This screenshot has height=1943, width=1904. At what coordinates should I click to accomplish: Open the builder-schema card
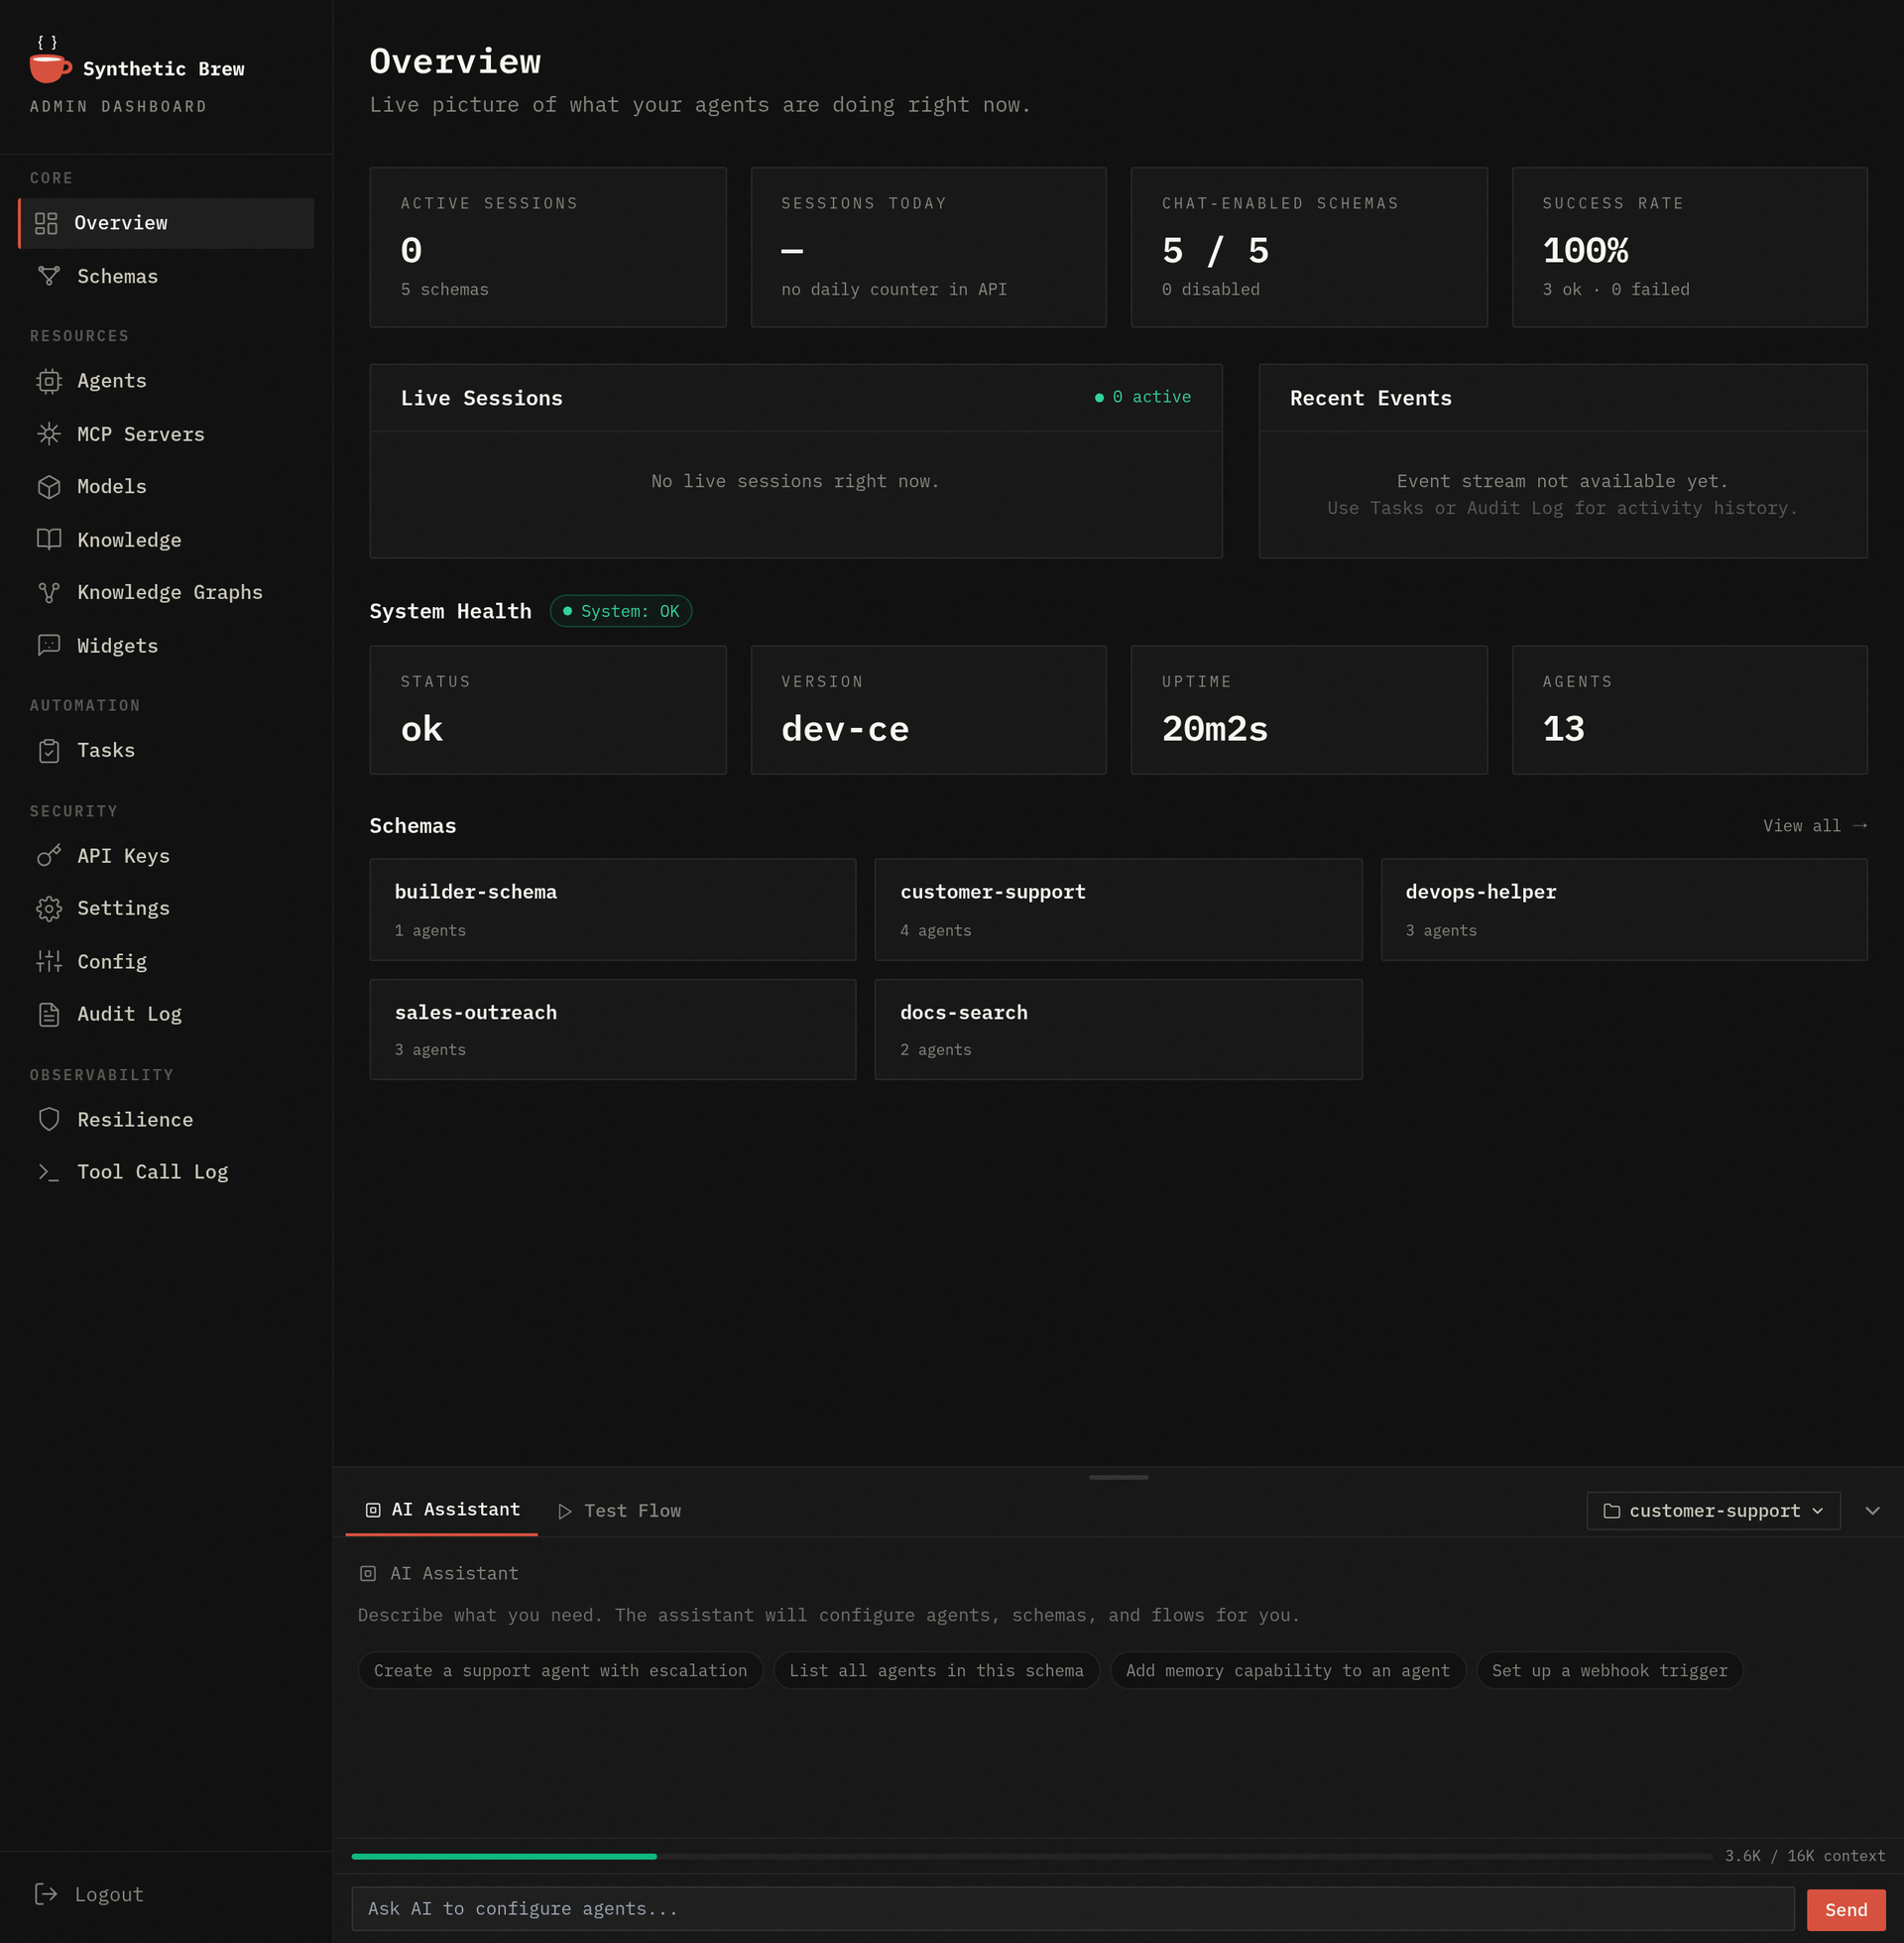613,910
